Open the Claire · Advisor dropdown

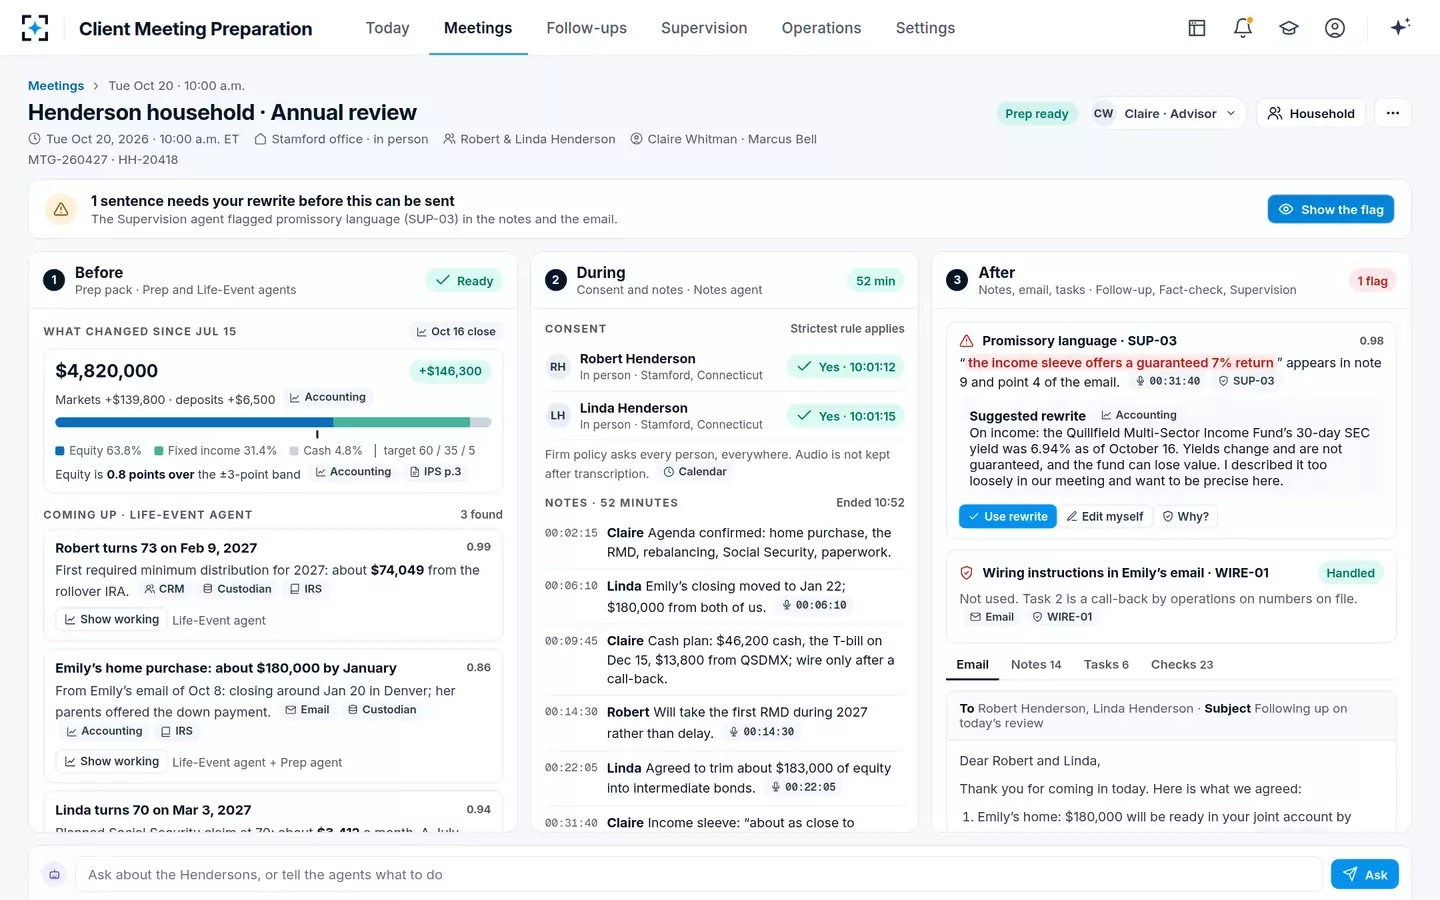click(1166, 113)
